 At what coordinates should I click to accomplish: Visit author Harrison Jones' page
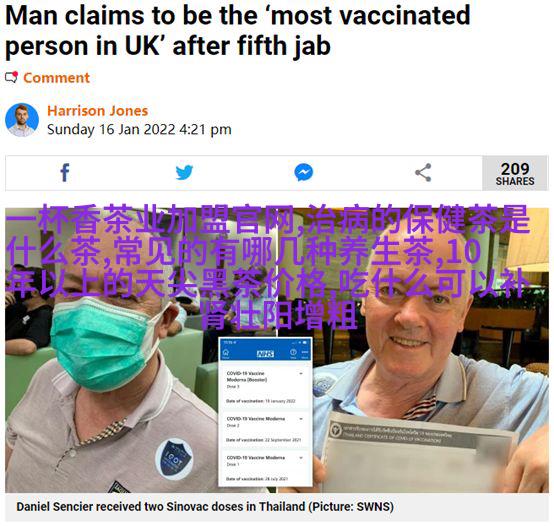click(x=98, y=111)
